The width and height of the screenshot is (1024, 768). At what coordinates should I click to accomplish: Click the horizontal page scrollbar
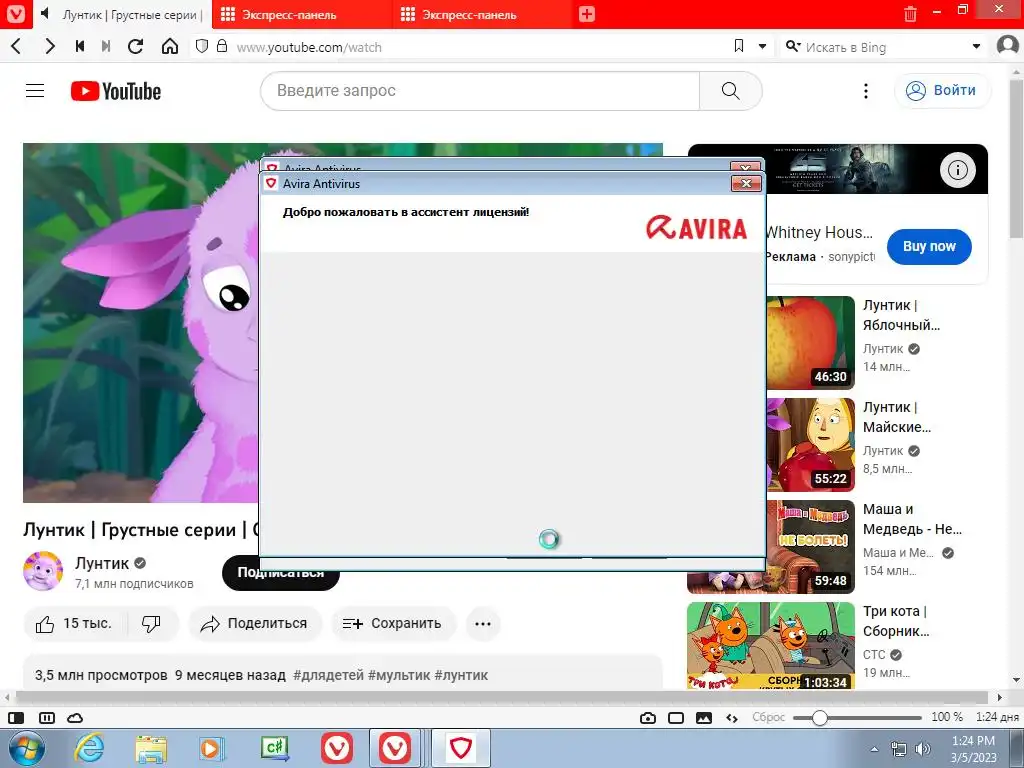coord(503,697)
